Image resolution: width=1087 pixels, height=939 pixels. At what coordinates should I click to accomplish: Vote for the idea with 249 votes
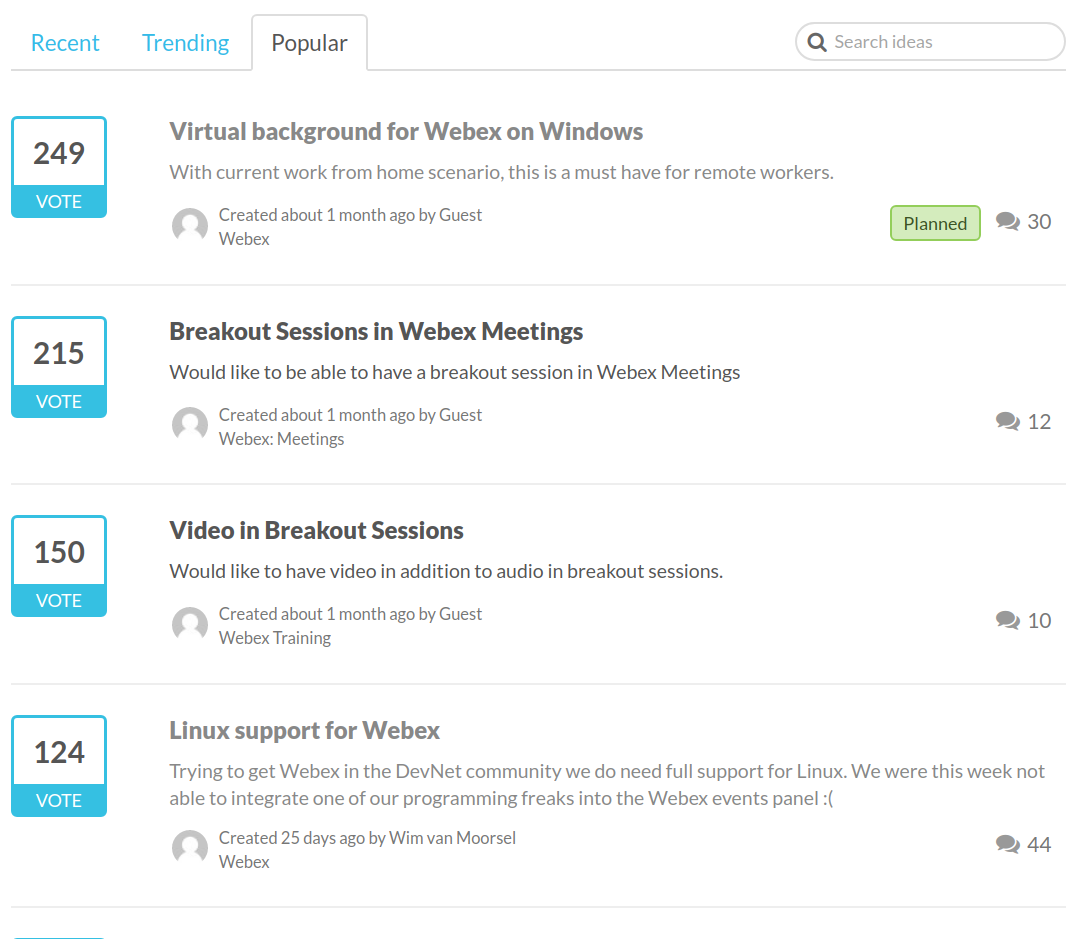pos(59,202)
